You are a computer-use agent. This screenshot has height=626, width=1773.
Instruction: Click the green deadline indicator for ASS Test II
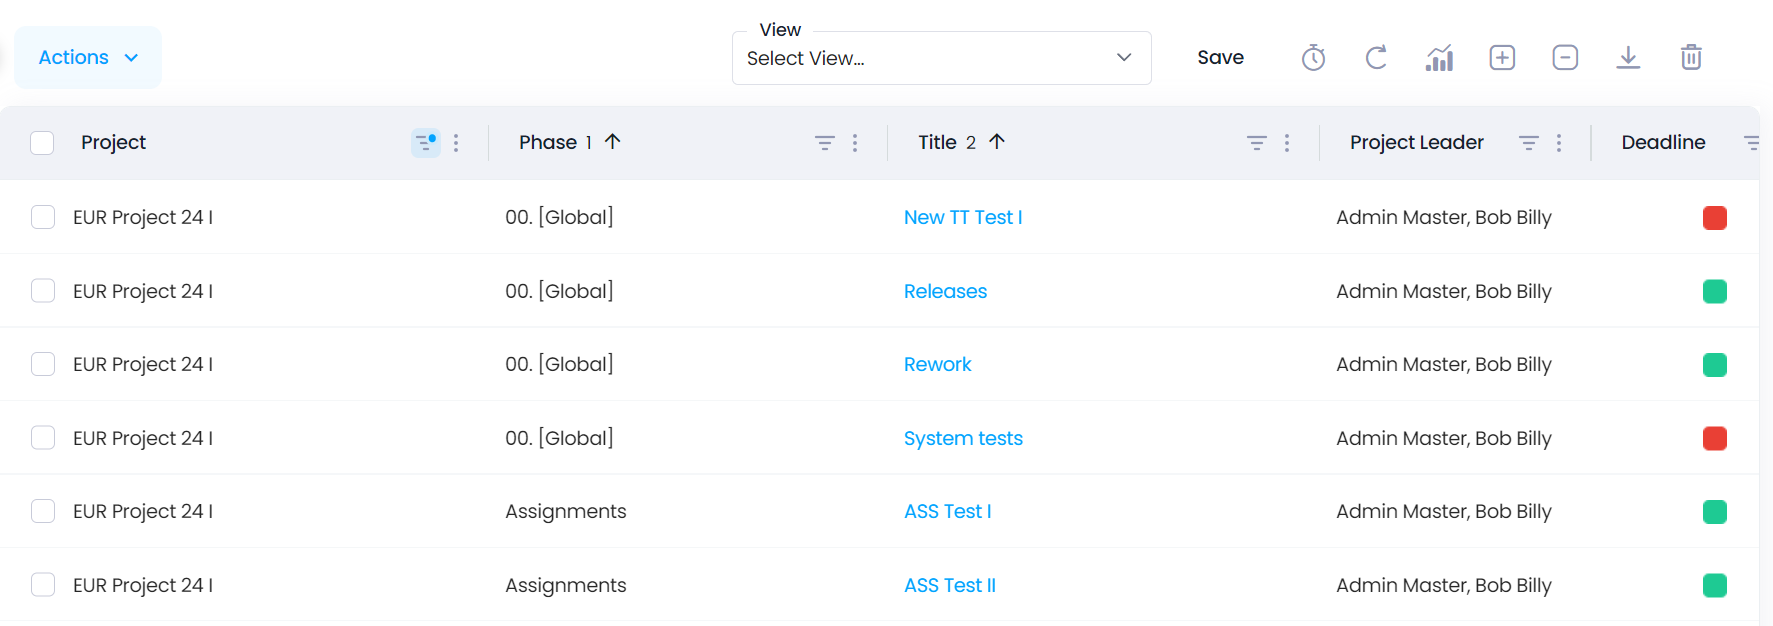point(1715,585)
